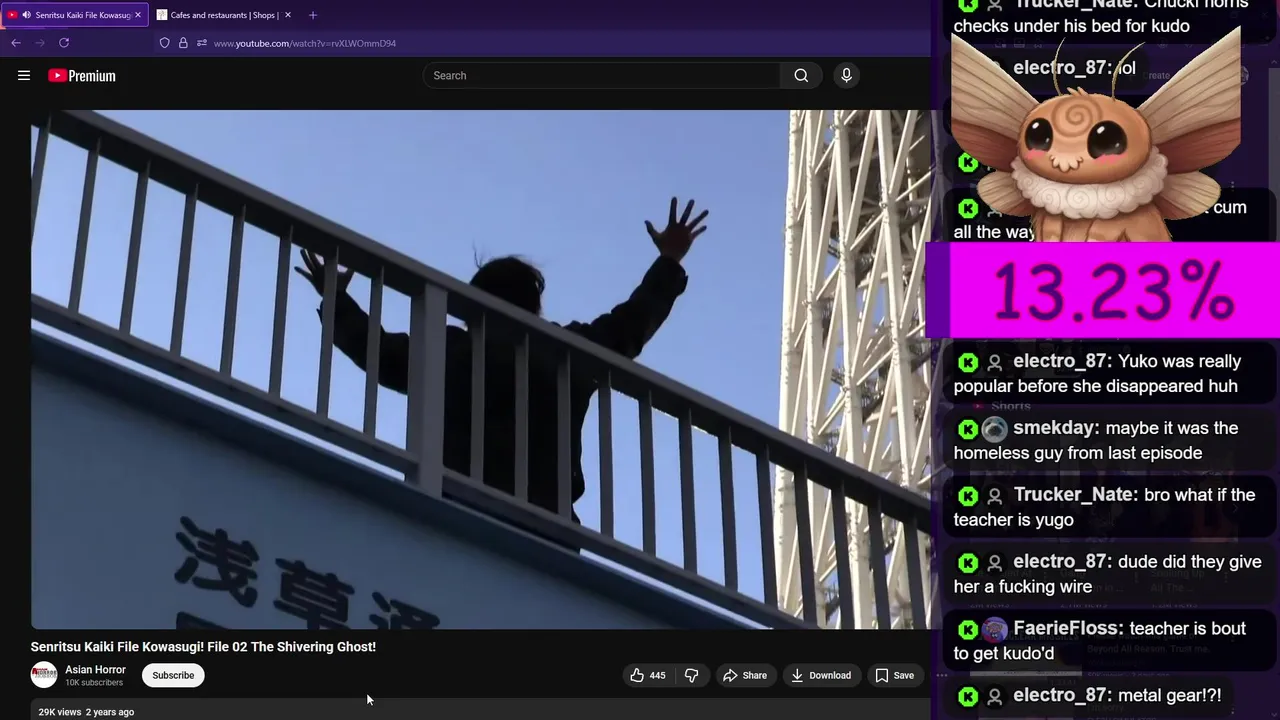Switch to the Cafes and restaurants tab
The height and width of the screenshot is (720, 1280).
point(225,15)
